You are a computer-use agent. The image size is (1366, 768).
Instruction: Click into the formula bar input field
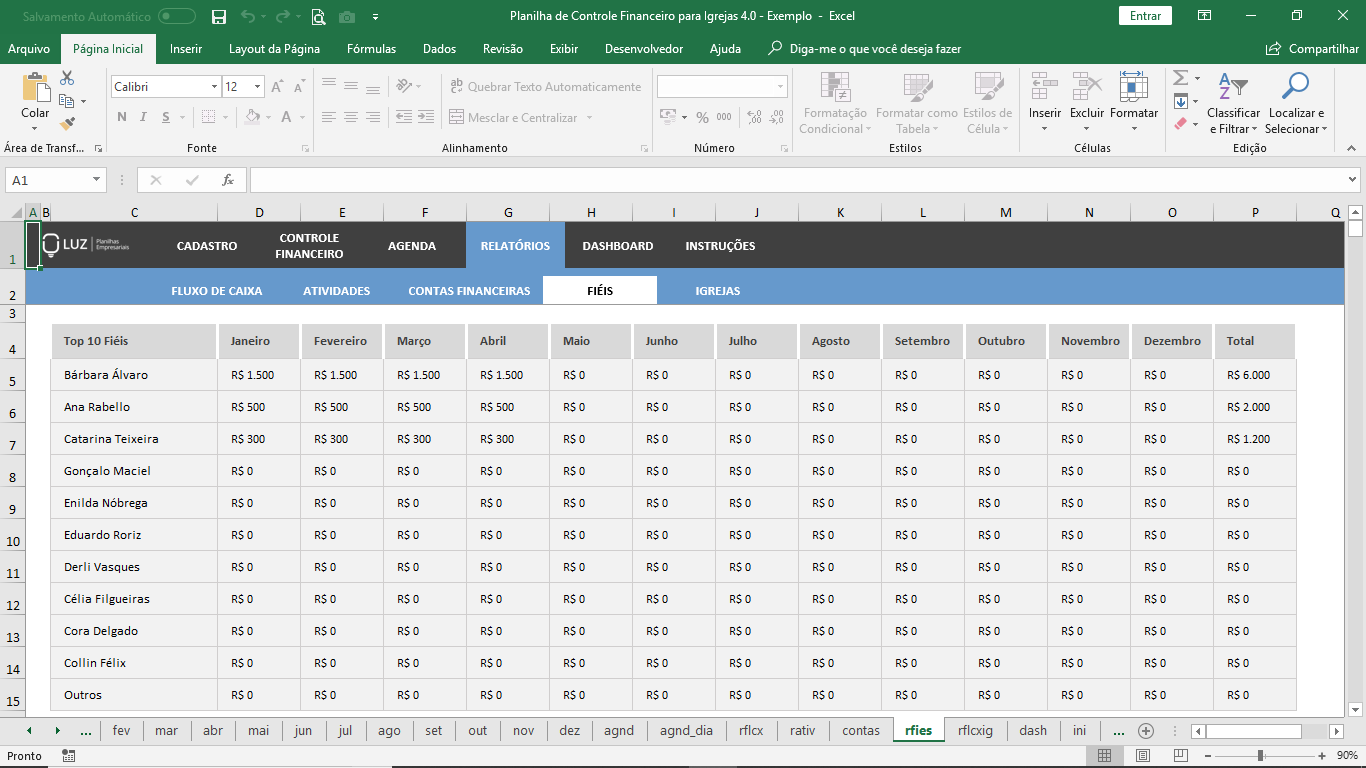tap(795, 180)
